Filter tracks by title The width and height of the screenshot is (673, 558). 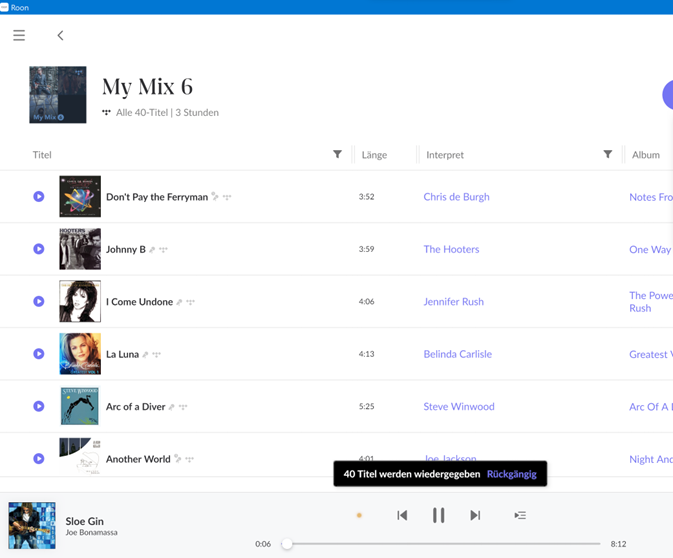pos(337,154)
